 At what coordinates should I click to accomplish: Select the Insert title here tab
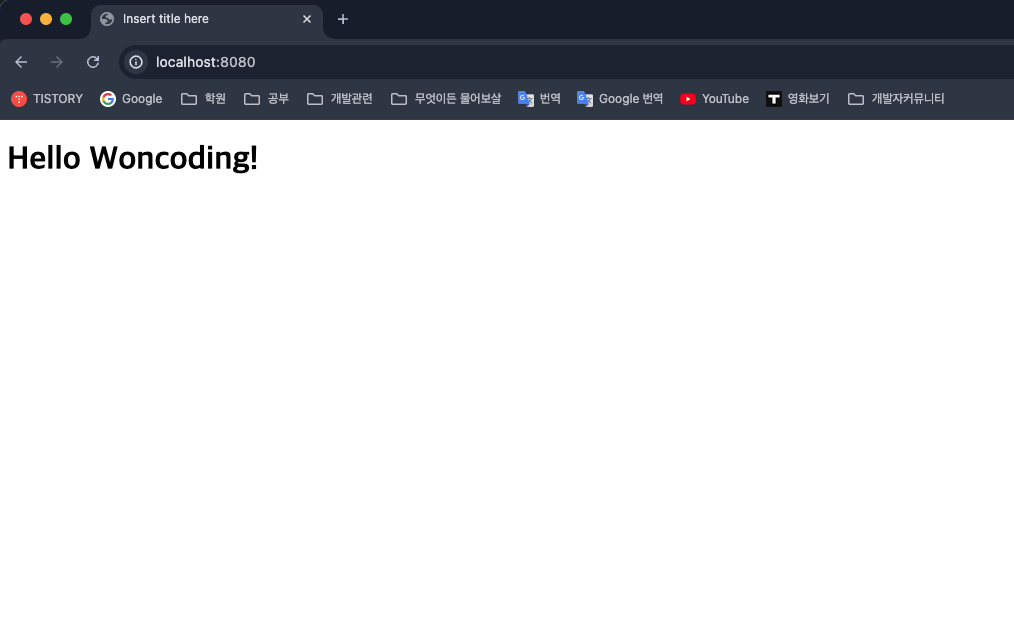[206, 19]
